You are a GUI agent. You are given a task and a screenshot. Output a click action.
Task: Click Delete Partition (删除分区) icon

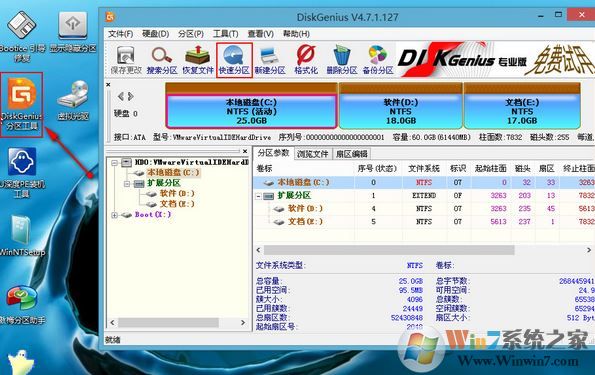(342, 60)
